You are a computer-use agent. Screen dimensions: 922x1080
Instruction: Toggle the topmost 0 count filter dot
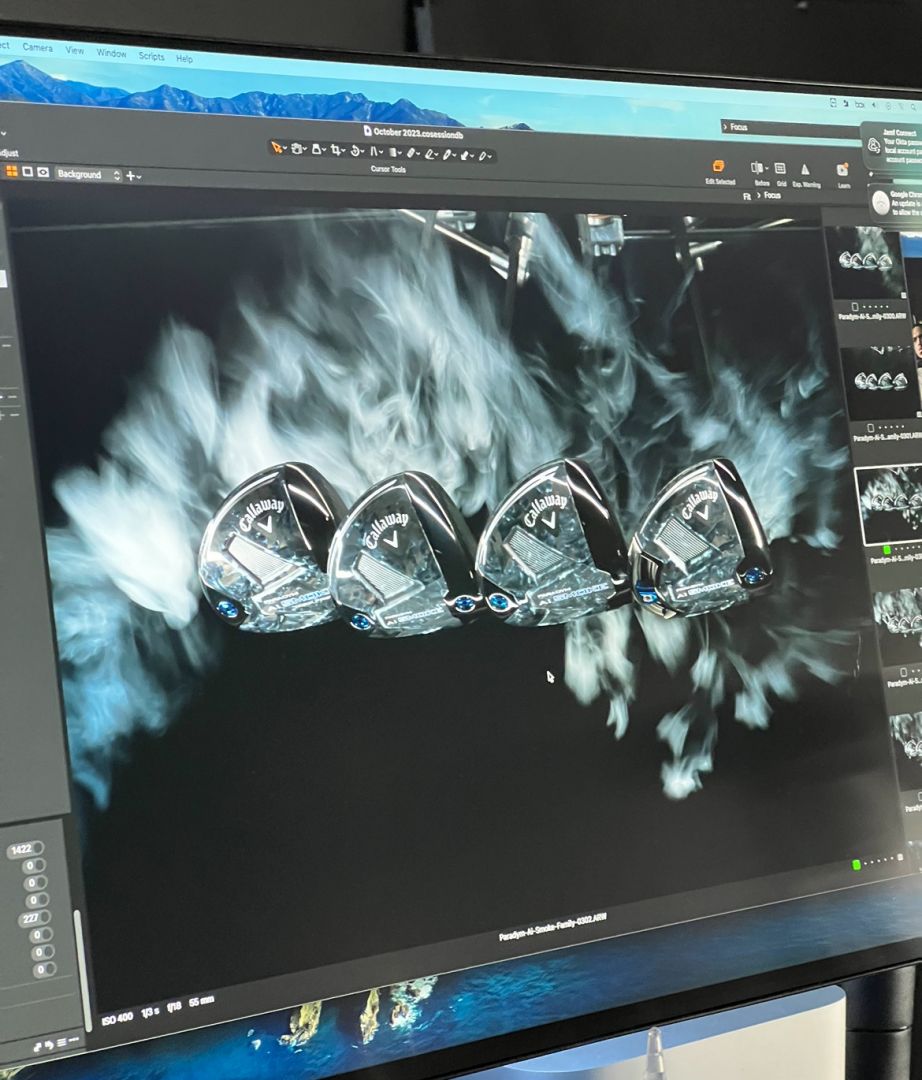coord(40,865)
